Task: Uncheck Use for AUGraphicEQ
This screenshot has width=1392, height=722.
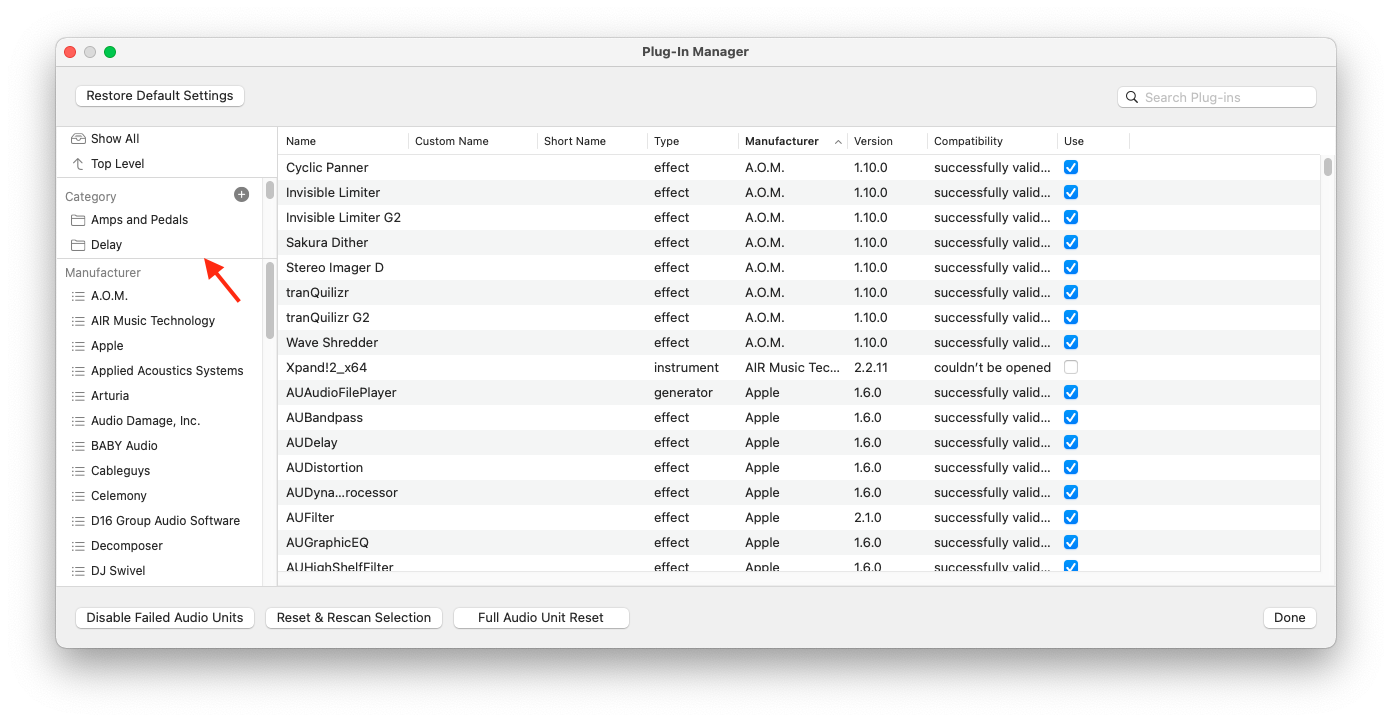Action: [x=1071, y=542]
